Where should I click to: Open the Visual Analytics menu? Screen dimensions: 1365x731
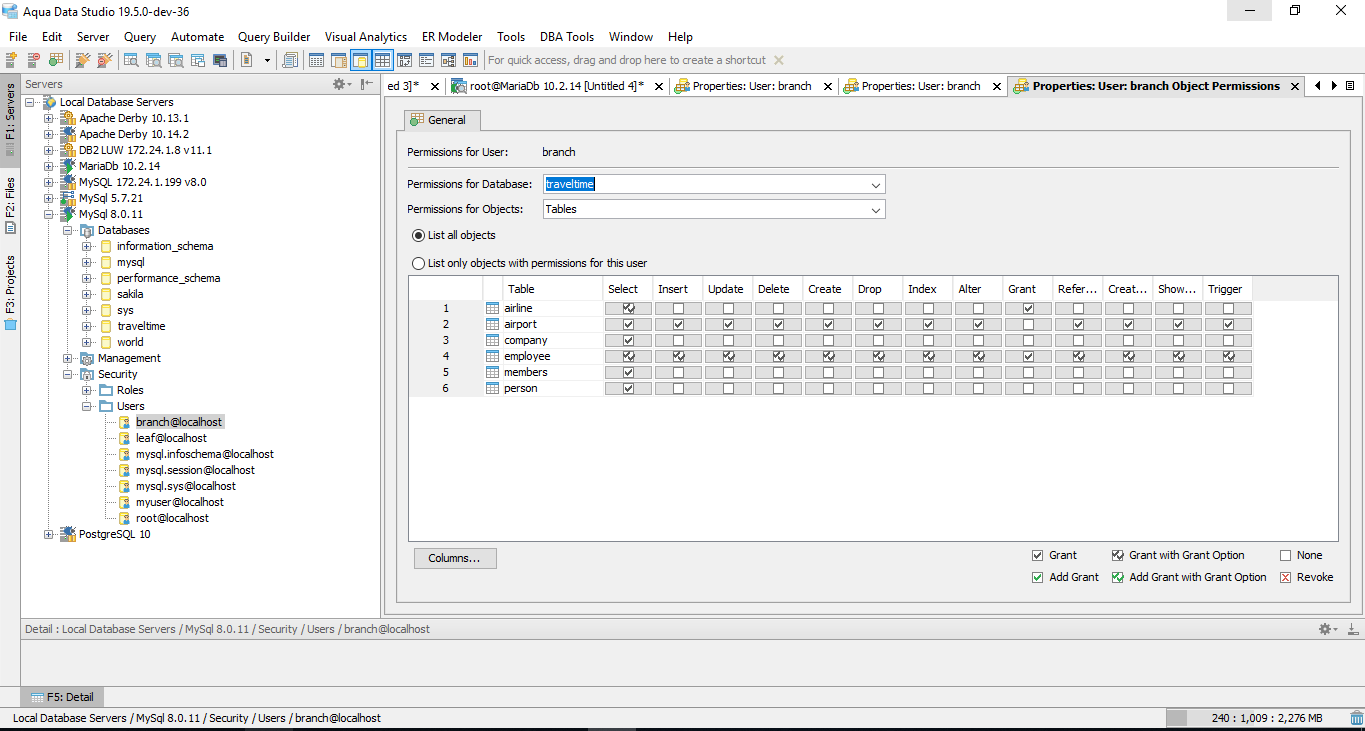pos(366,37)
